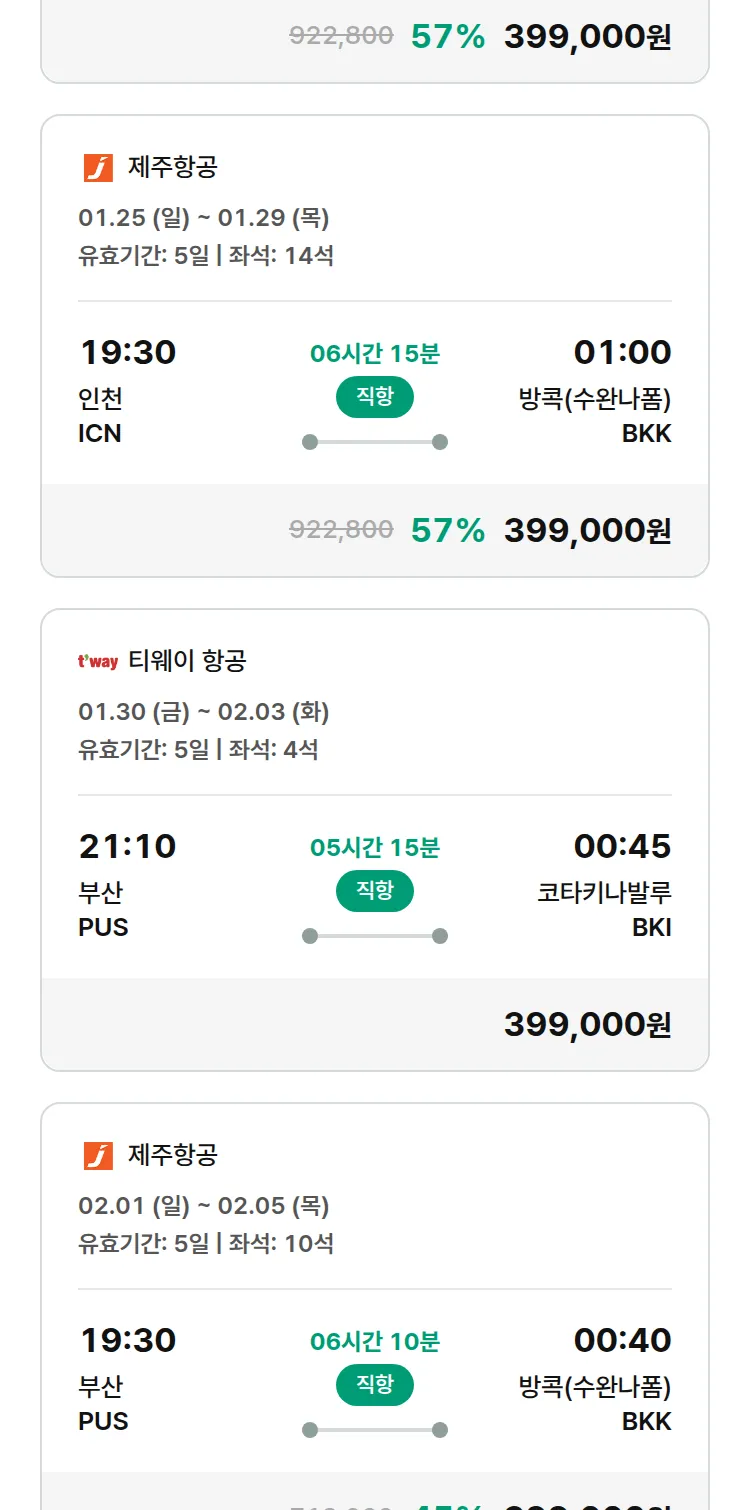750x1510 pixels.
Task: Tap the 57% discount below the Incheon–Bangkok flight
Action: click(447, 530)
